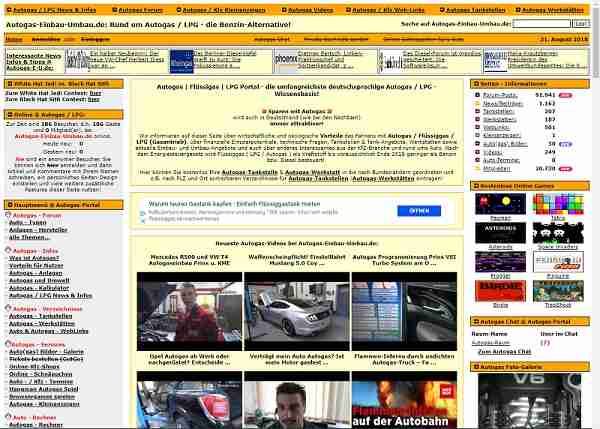Click the icon before Autogas - Services heading
Screen dimensions: 600x429
(8, 344)
